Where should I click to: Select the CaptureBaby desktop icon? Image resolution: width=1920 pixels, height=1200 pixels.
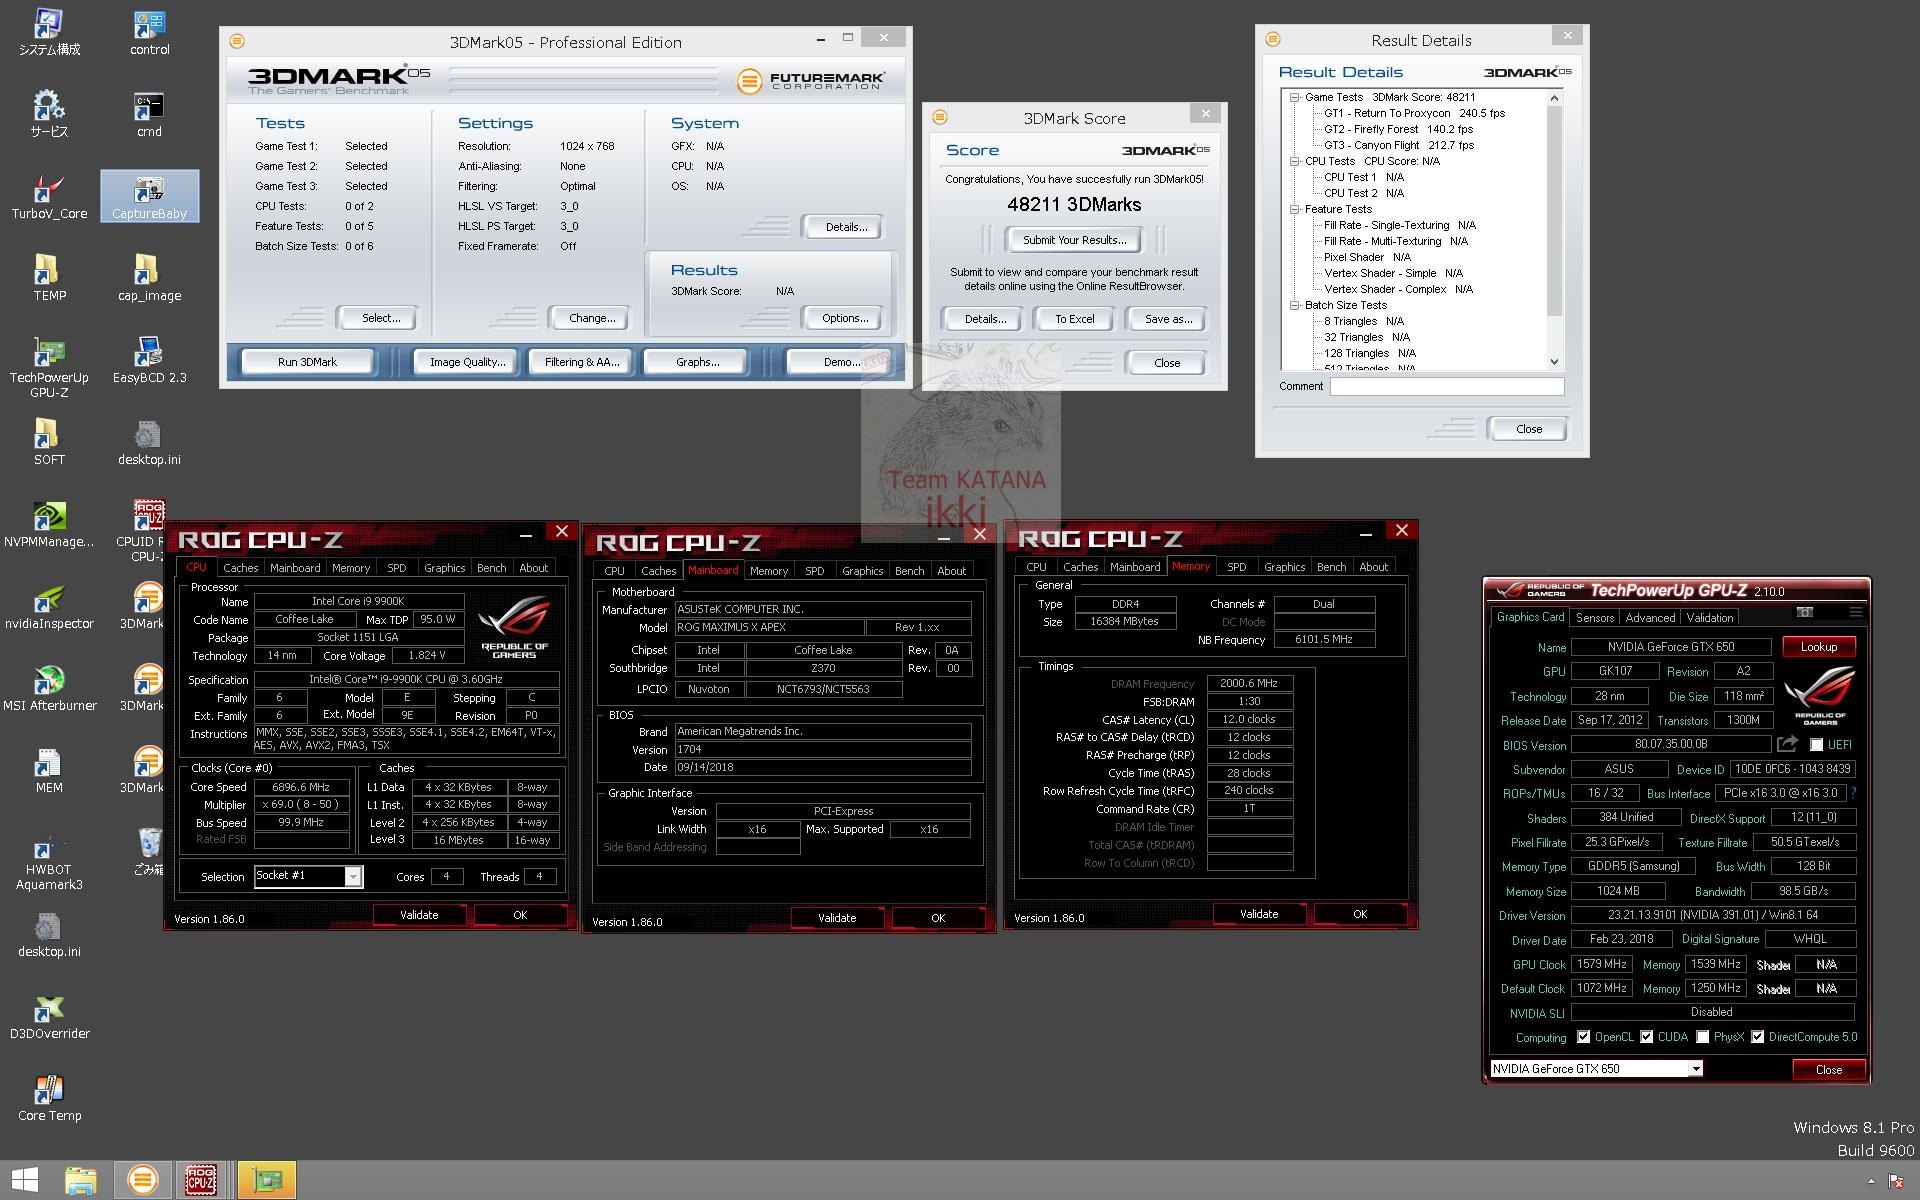click(x=149, y=197)
